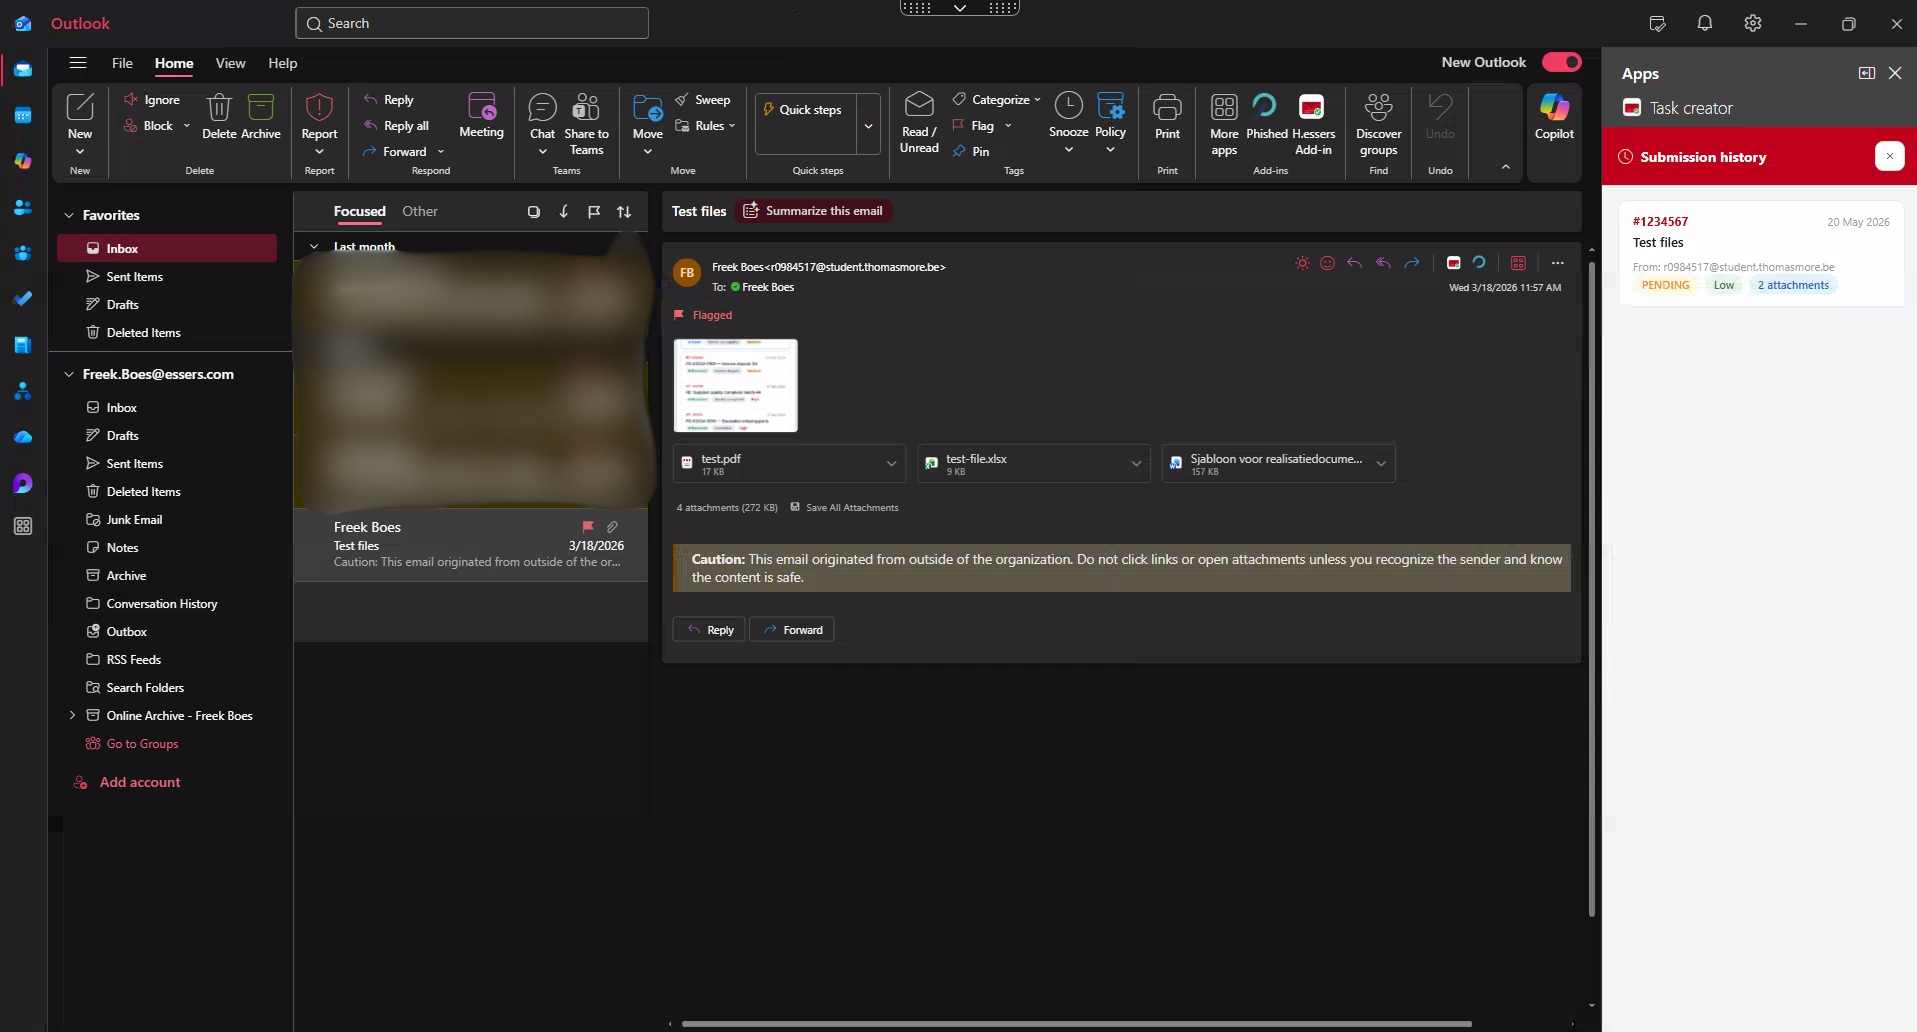
Task: Select the Home ribbon tab
Action: (174, 63)
